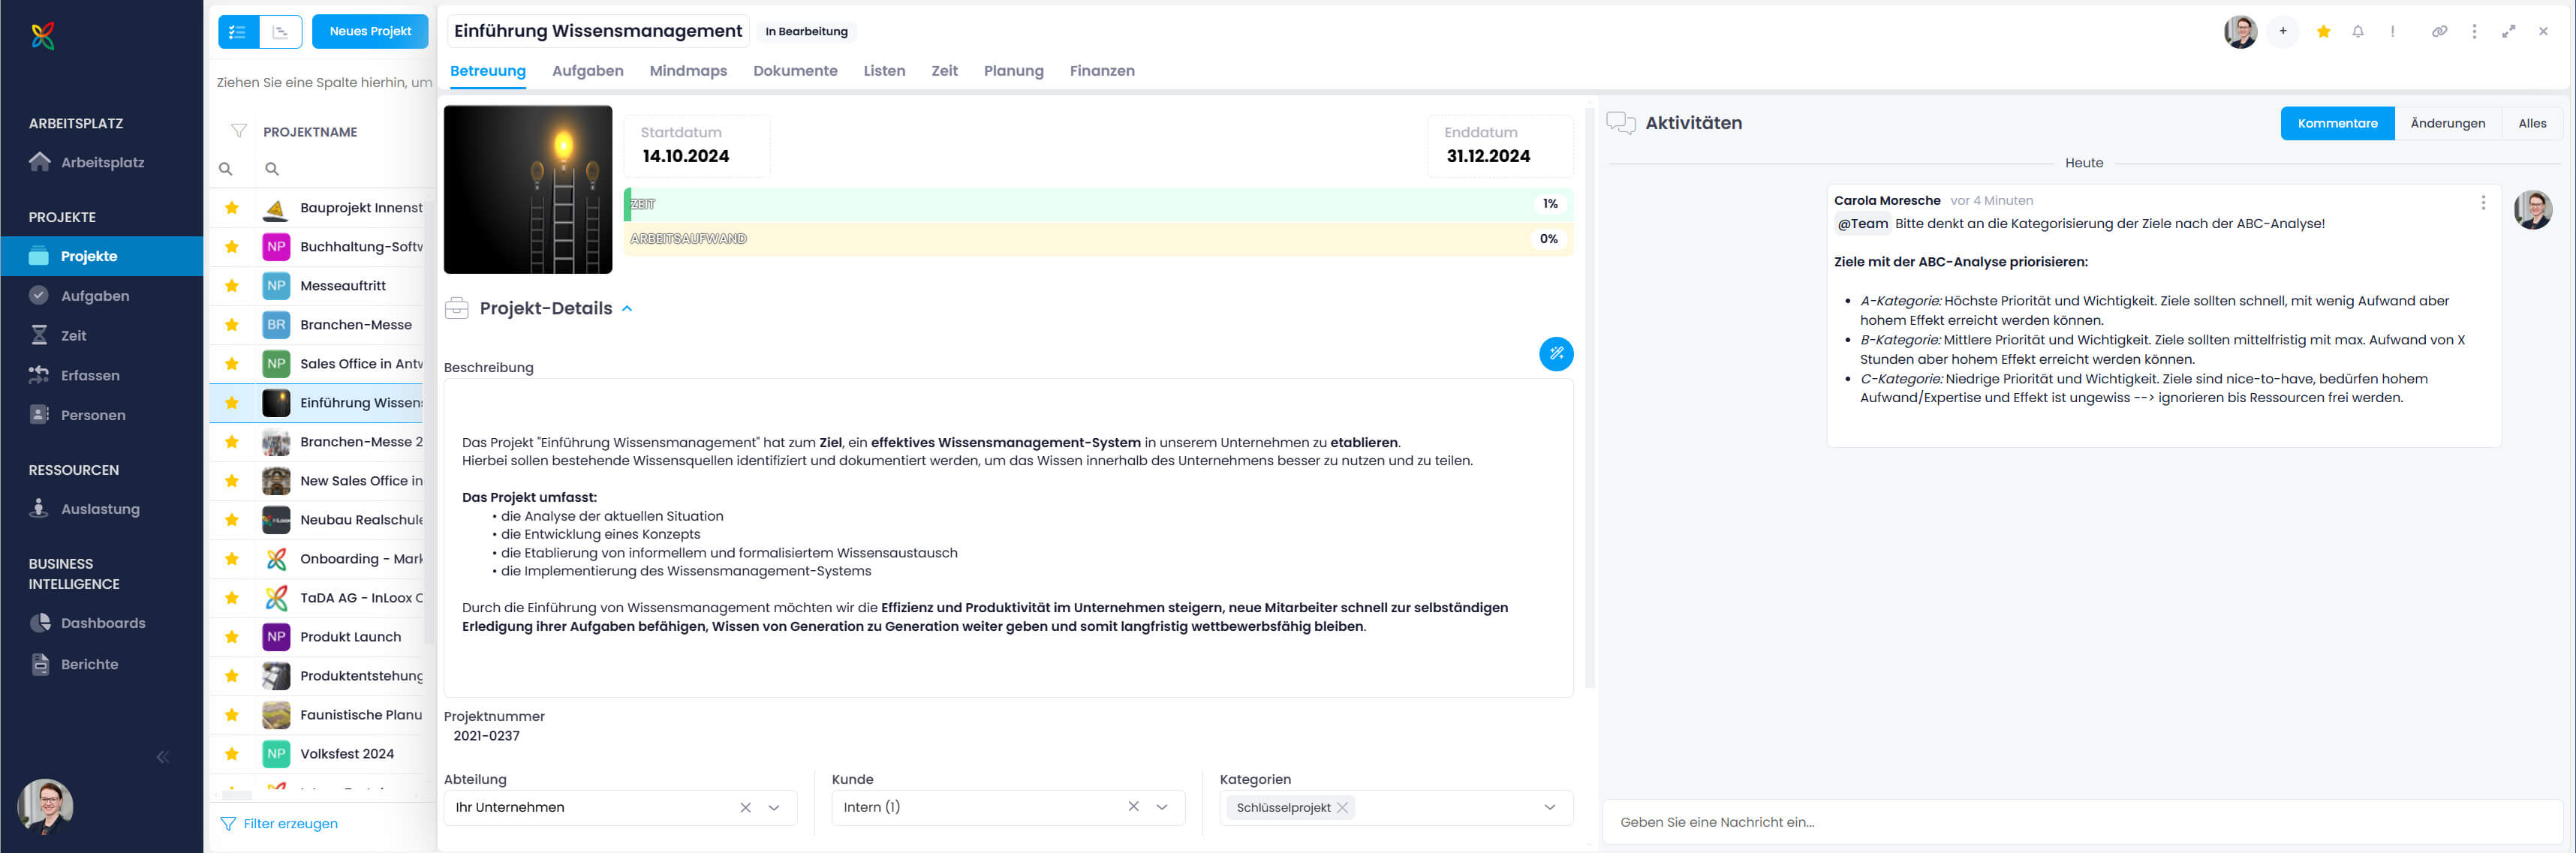This screenshot has width=2576, height=853.
Task: Clear the Kunde field value
Action: pos(1133,807)
